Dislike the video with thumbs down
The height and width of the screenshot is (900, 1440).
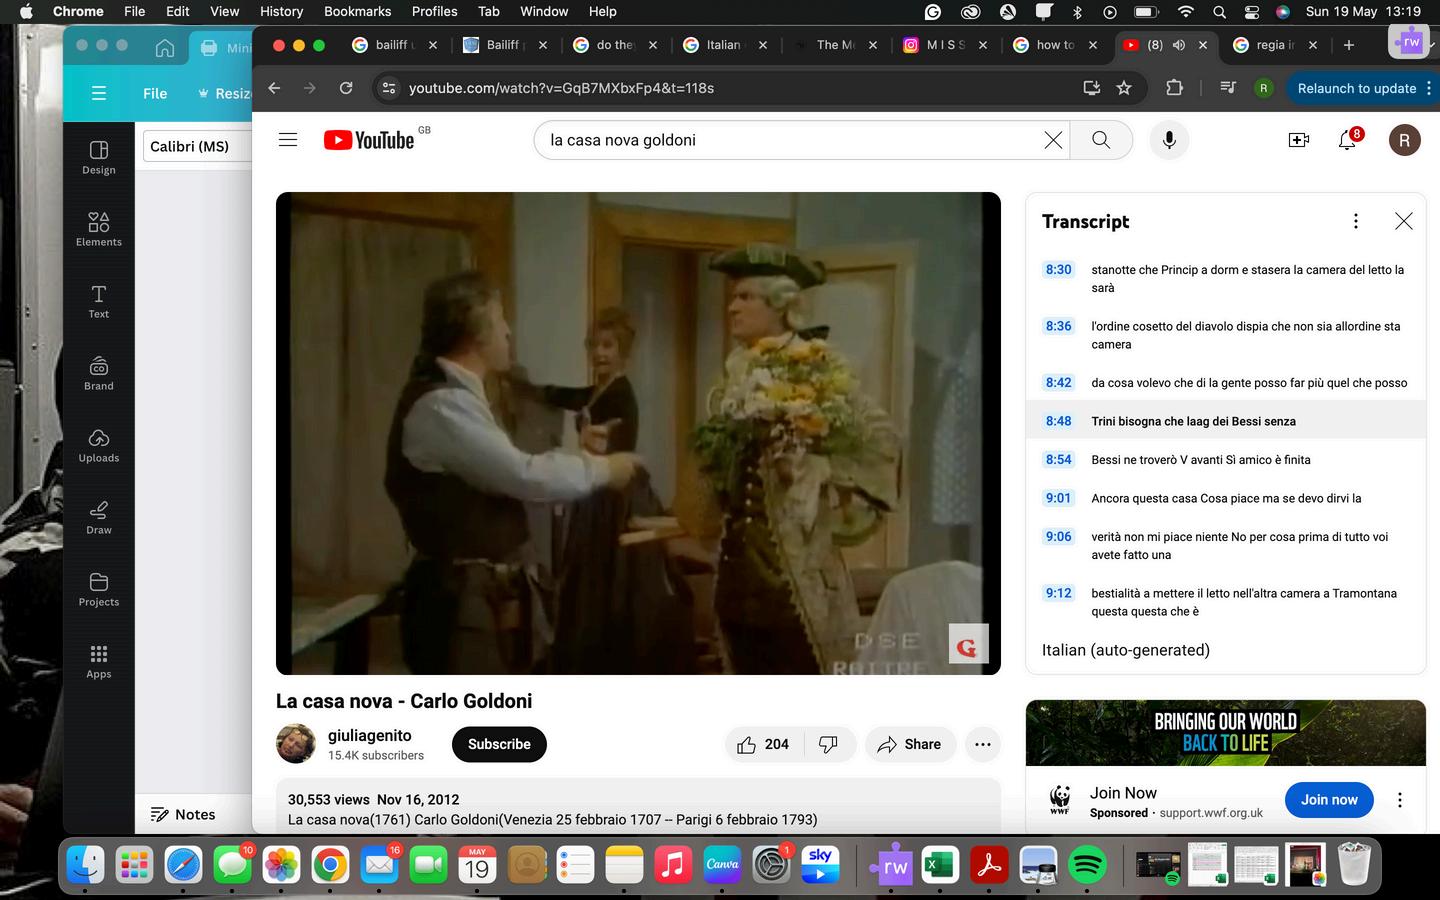click(x=828, y=744)
